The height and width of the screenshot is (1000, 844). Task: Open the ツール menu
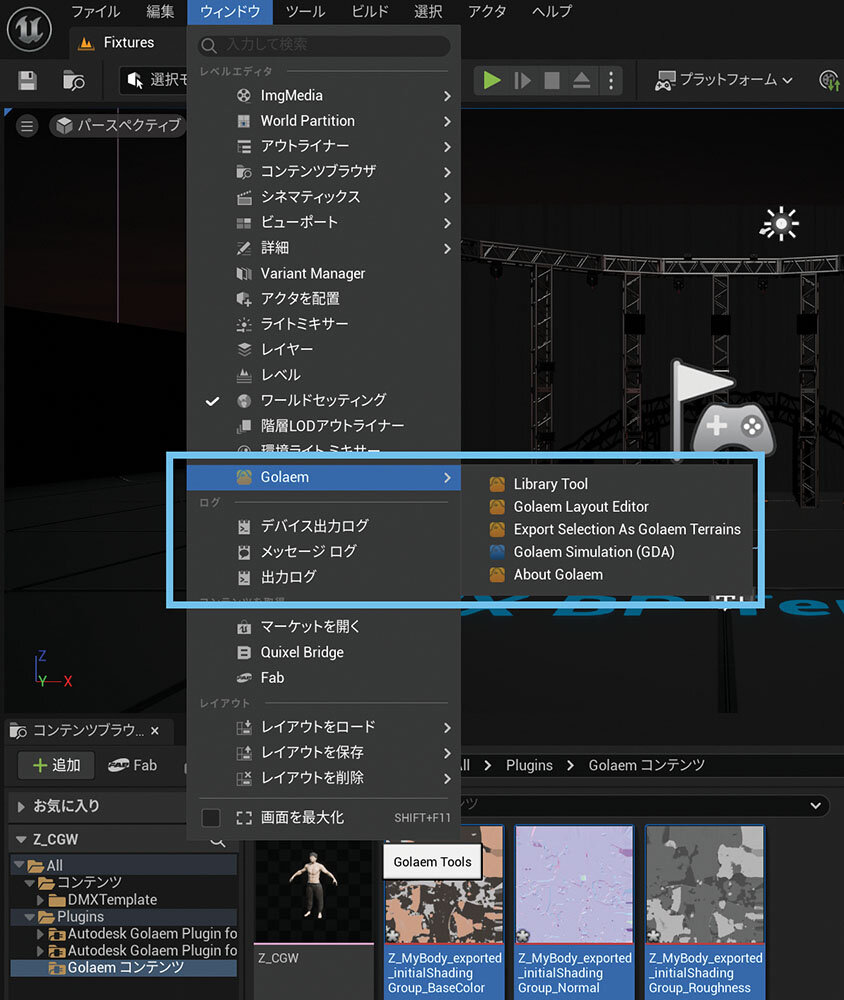(x=305, y=11)
